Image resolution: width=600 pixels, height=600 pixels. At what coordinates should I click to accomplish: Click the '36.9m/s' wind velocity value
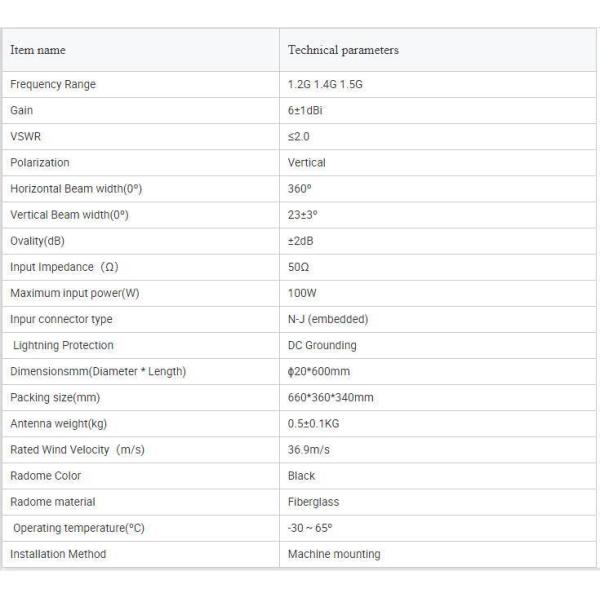(x=309, y=450)
